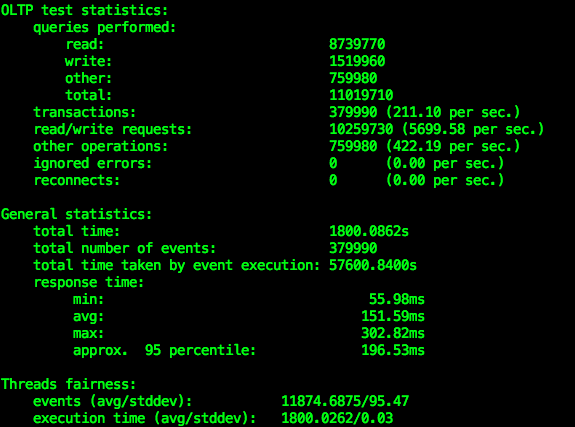
Task: Click the read queries value 8739770
Action: 357,44
